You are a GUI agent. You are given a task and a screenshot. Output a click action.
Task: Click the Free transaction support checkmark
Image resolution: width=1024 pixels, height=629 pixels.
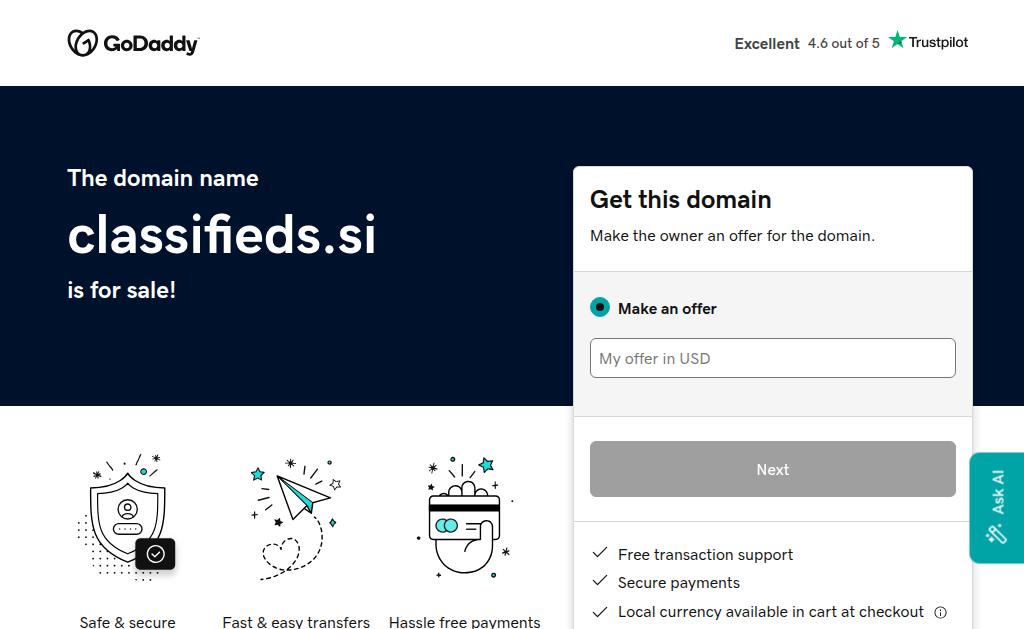(600, 553)
